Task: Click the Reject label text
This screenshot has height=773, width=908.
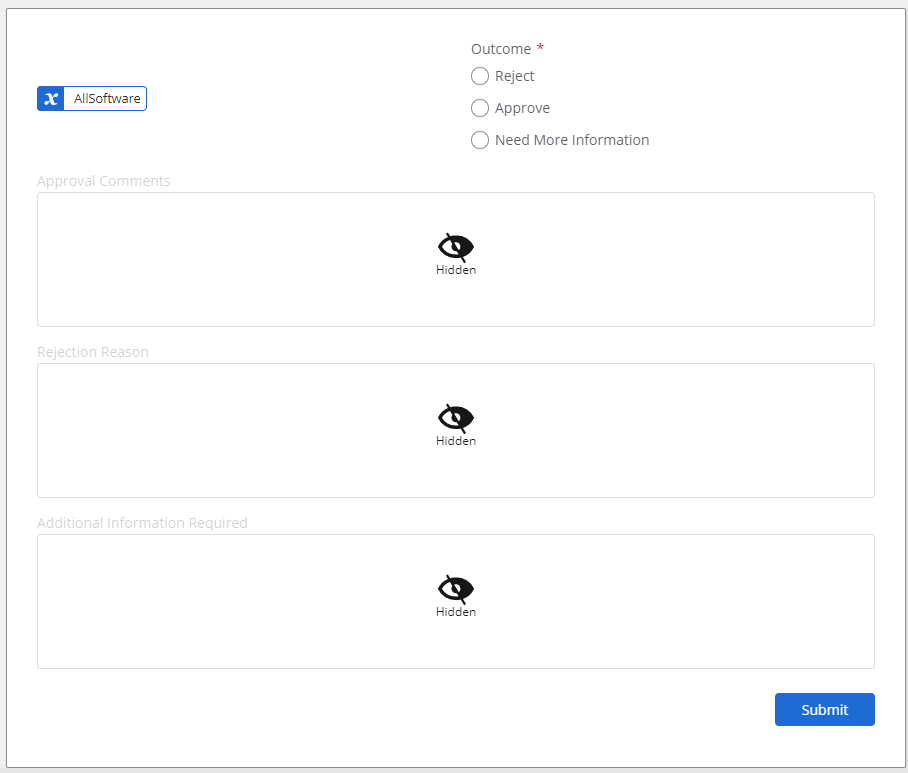Action: (x=514, y=76)
